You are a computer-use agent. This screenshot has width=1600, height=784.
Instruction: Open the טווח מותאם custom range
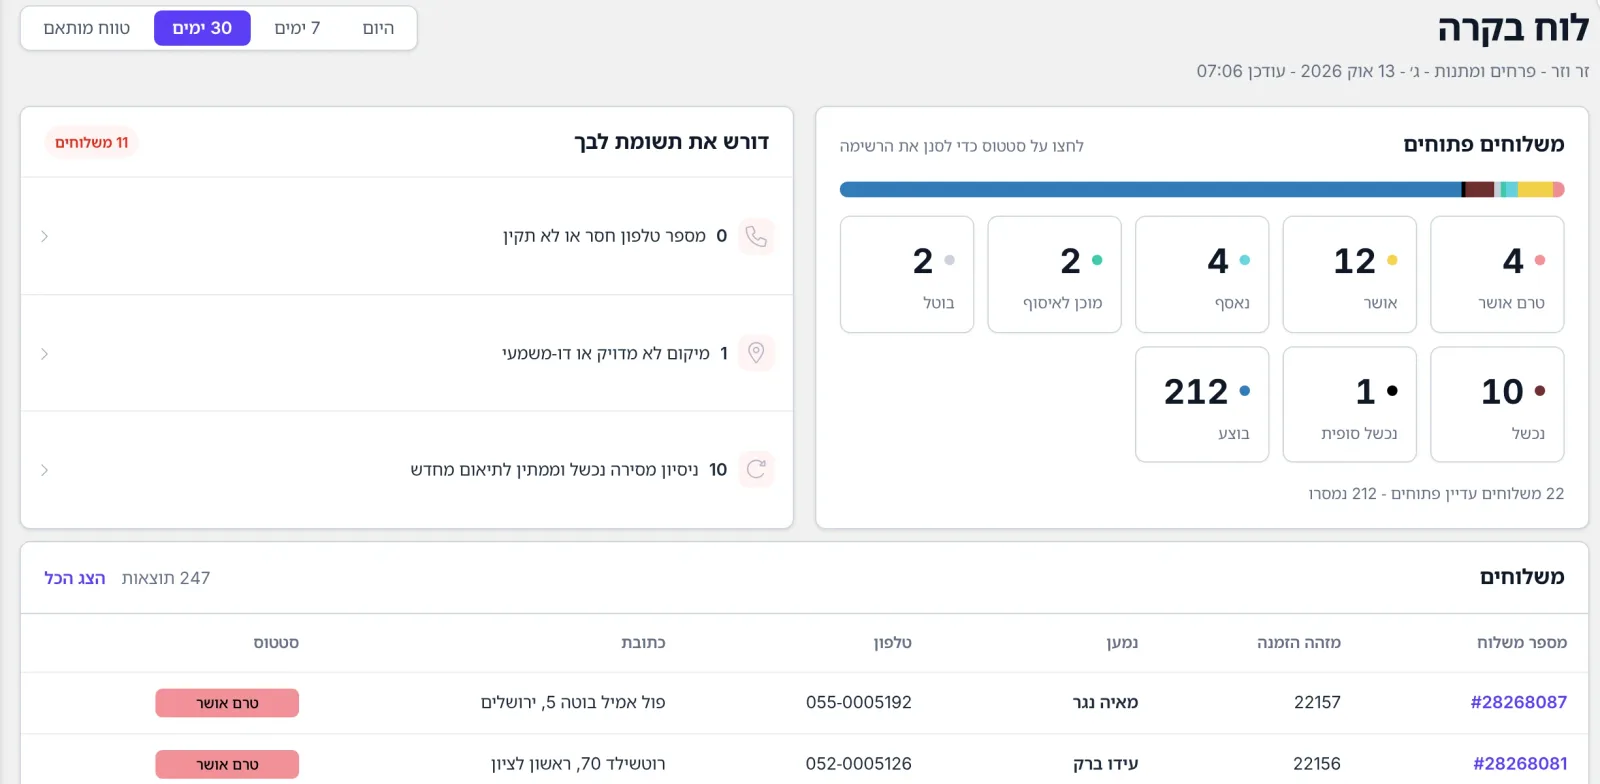click(87, 28)
